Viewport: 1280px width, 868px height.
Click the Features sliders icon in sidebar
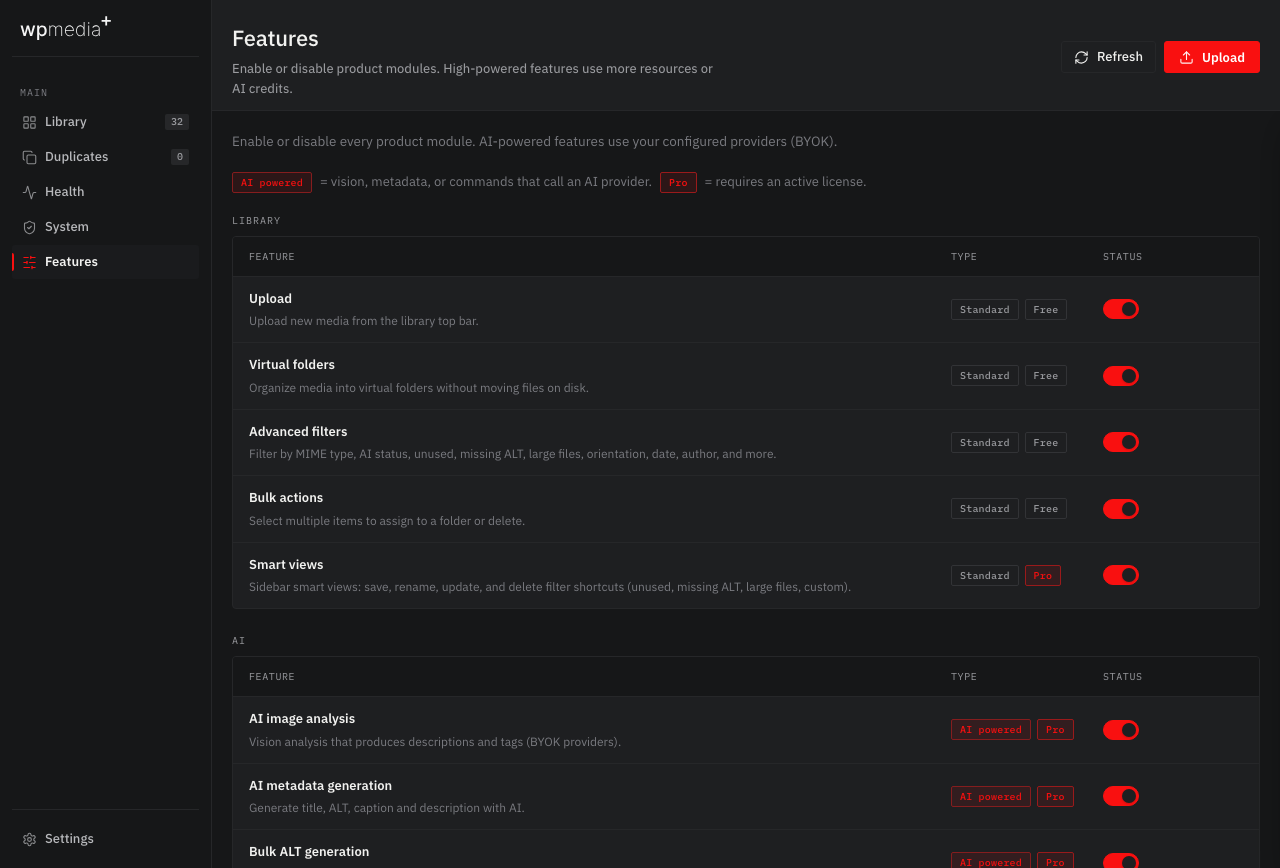click(29, 262)
